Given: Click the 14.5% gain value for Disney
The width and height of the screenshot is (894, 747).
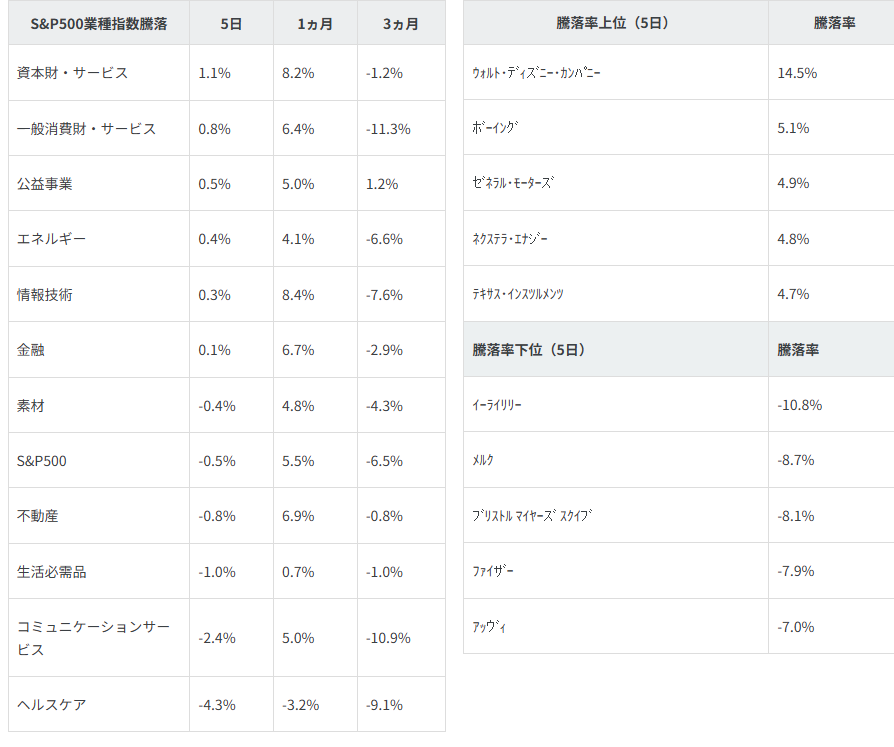Looking at the screenshot, I should click(797, 73).
